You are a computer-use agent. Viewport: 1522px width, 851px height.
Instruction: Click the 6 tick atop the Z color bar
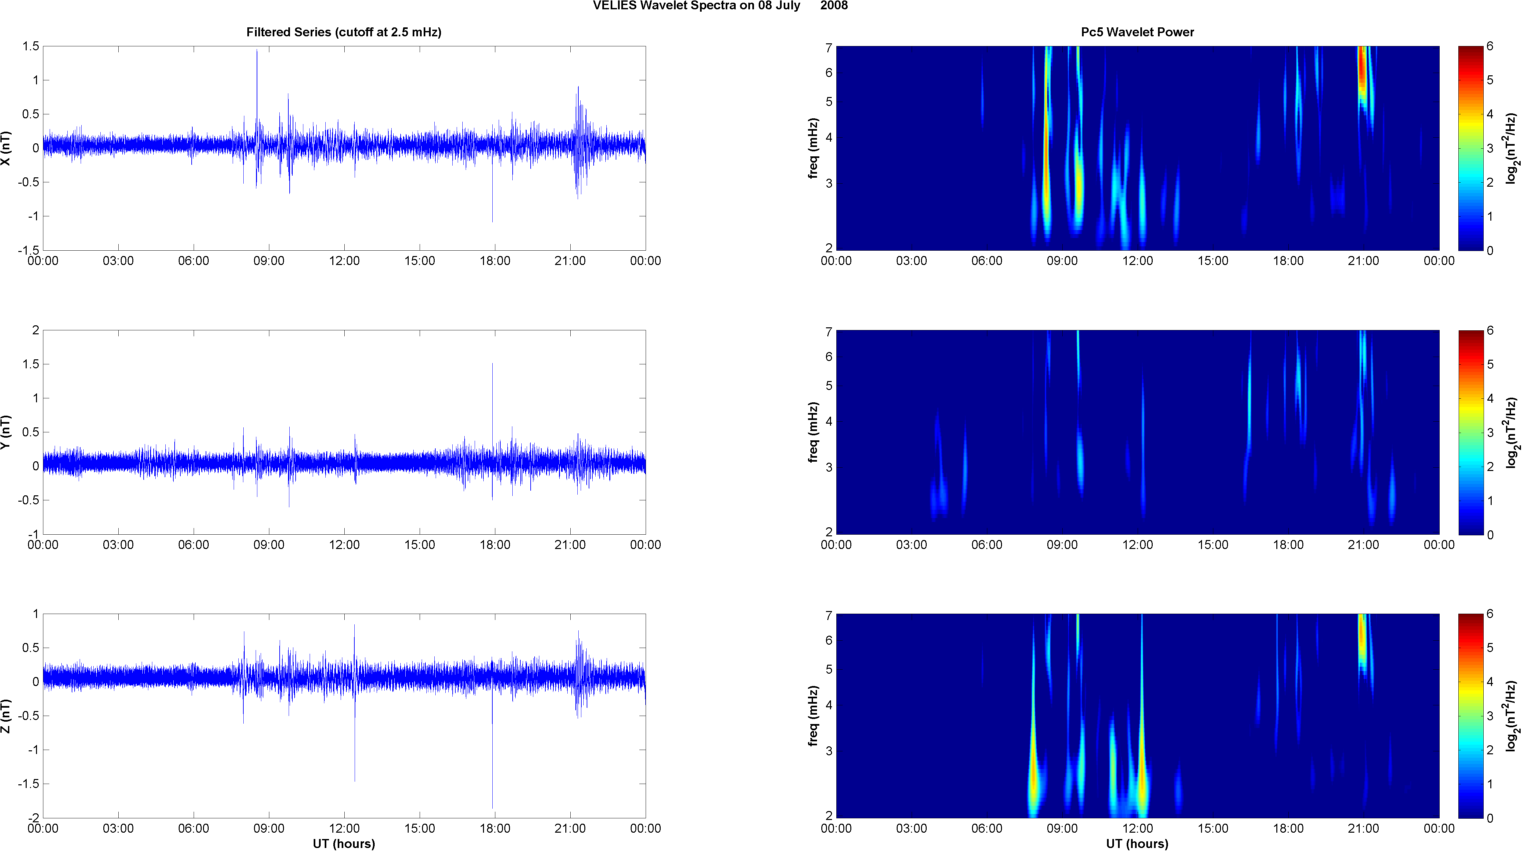coord(1491,614)
